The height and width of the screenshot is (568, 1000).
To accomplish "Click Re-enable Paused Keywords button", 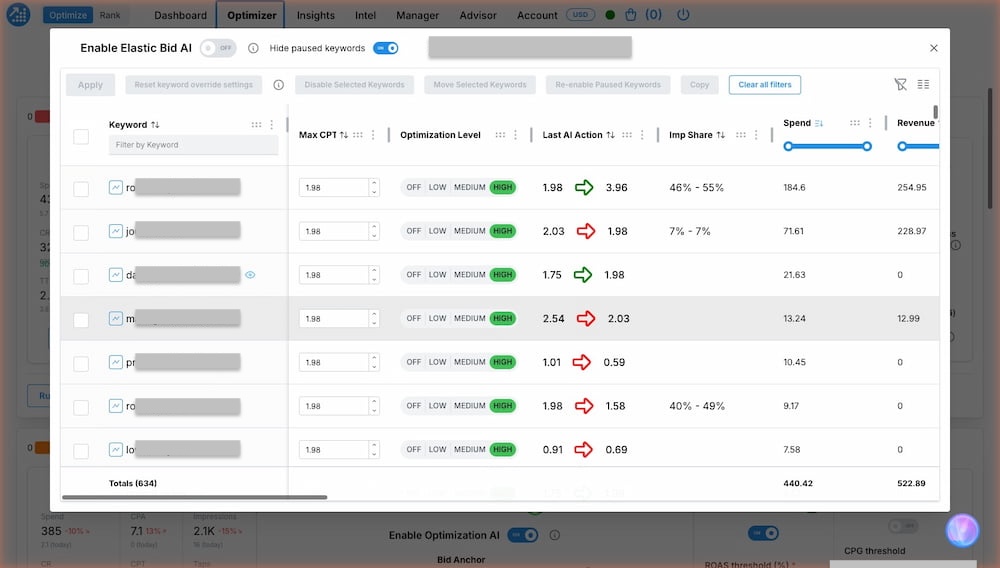I will 608,85.
